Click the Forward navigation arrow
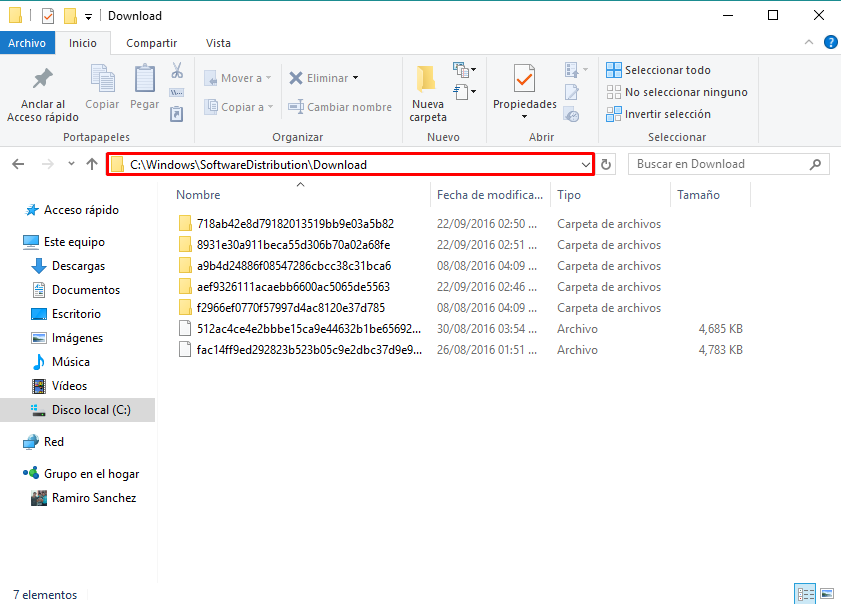This screenshot has width=841, height=604. point(48,164)
